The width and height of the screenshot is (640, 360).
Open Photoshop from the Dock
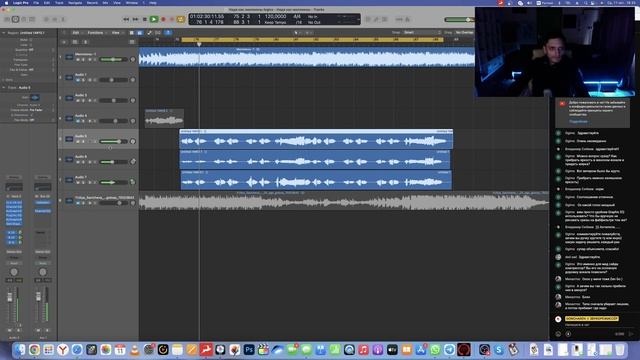click(249, 350)
